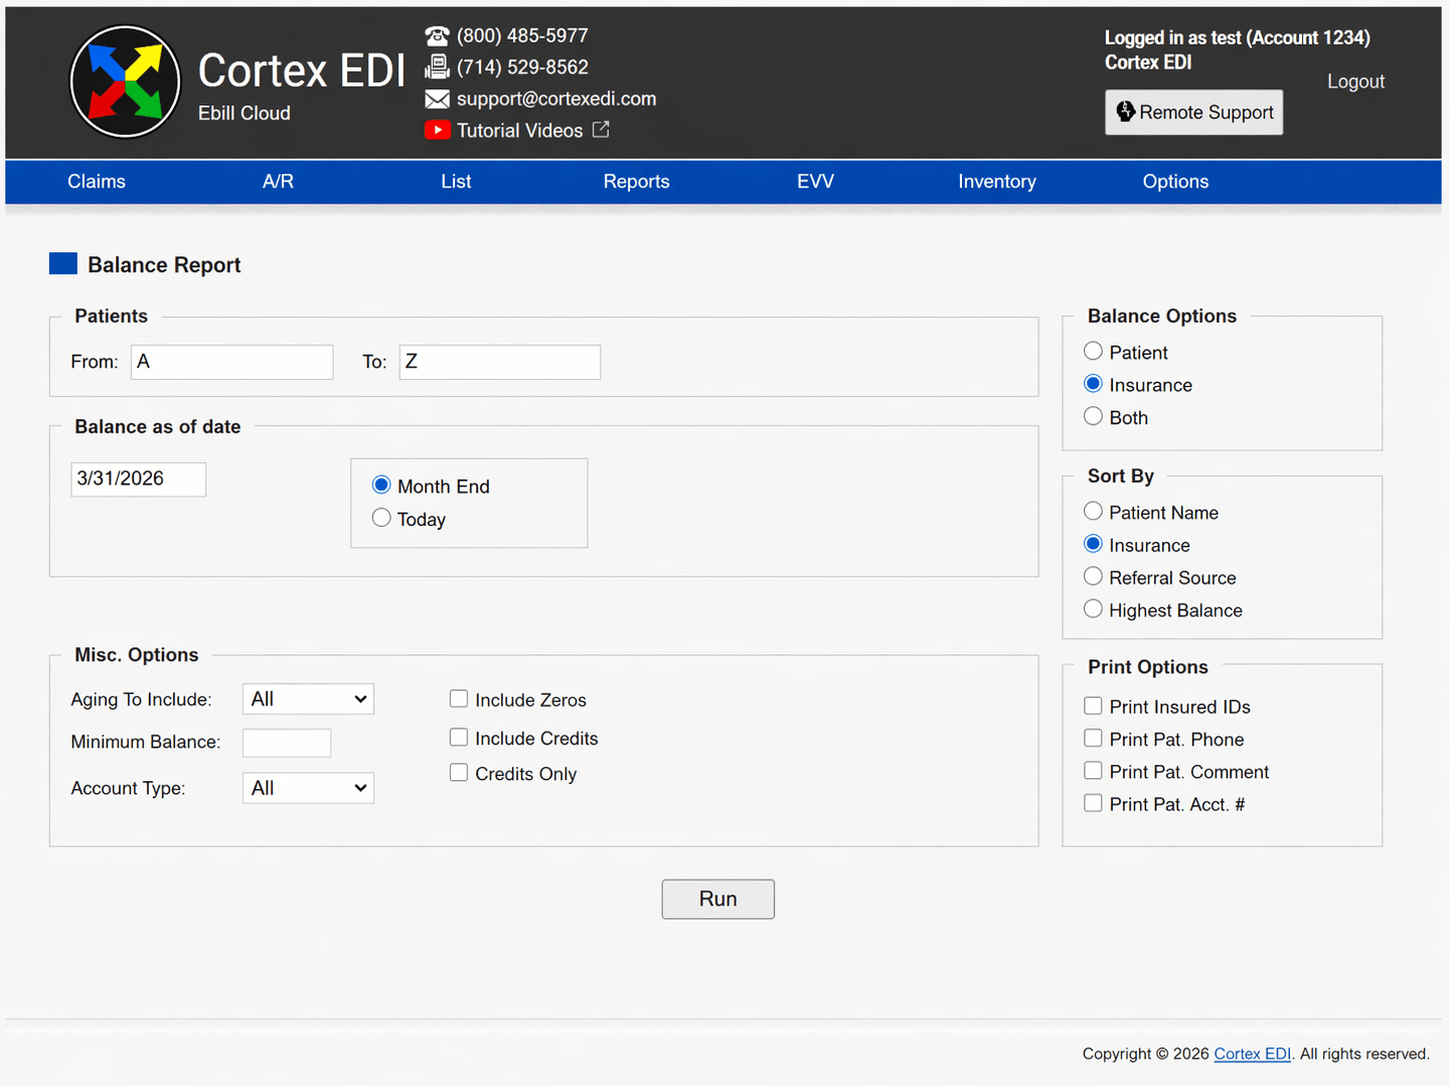Sort by Highest Balance
The width and height of the screenshot is (1449, 1086).
[1093, 609]
